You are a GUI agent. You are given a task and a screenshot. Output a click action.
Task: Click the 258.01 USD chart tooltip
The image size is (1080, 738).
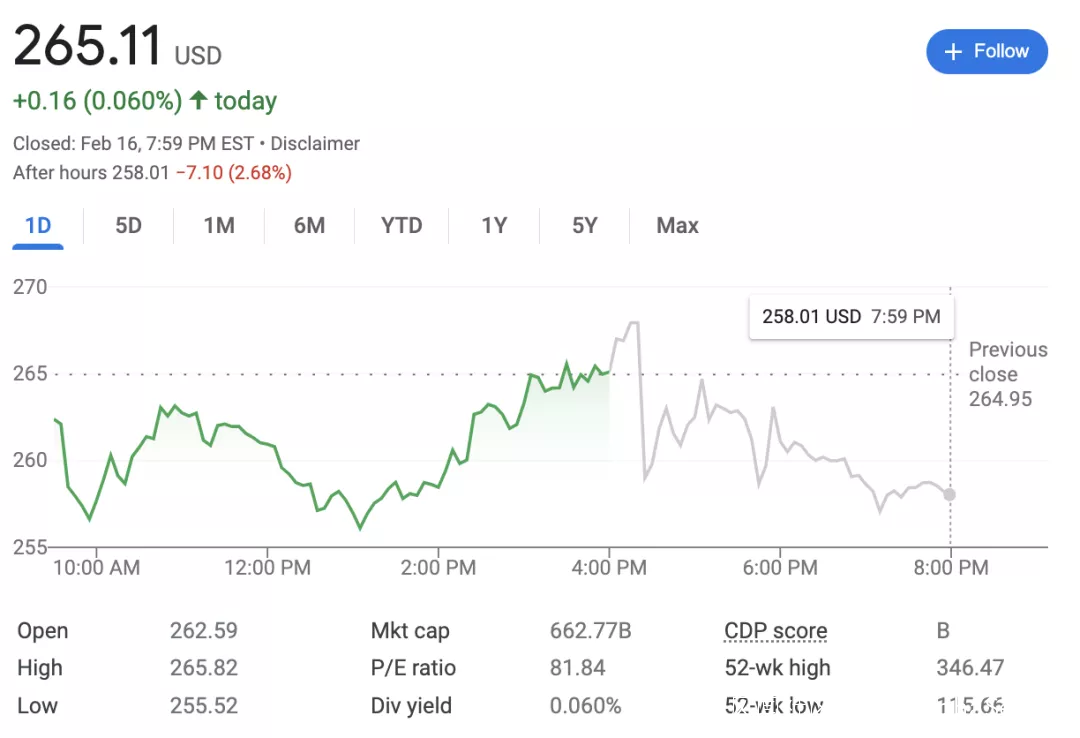pyautogui.click(x=851, y=317)
